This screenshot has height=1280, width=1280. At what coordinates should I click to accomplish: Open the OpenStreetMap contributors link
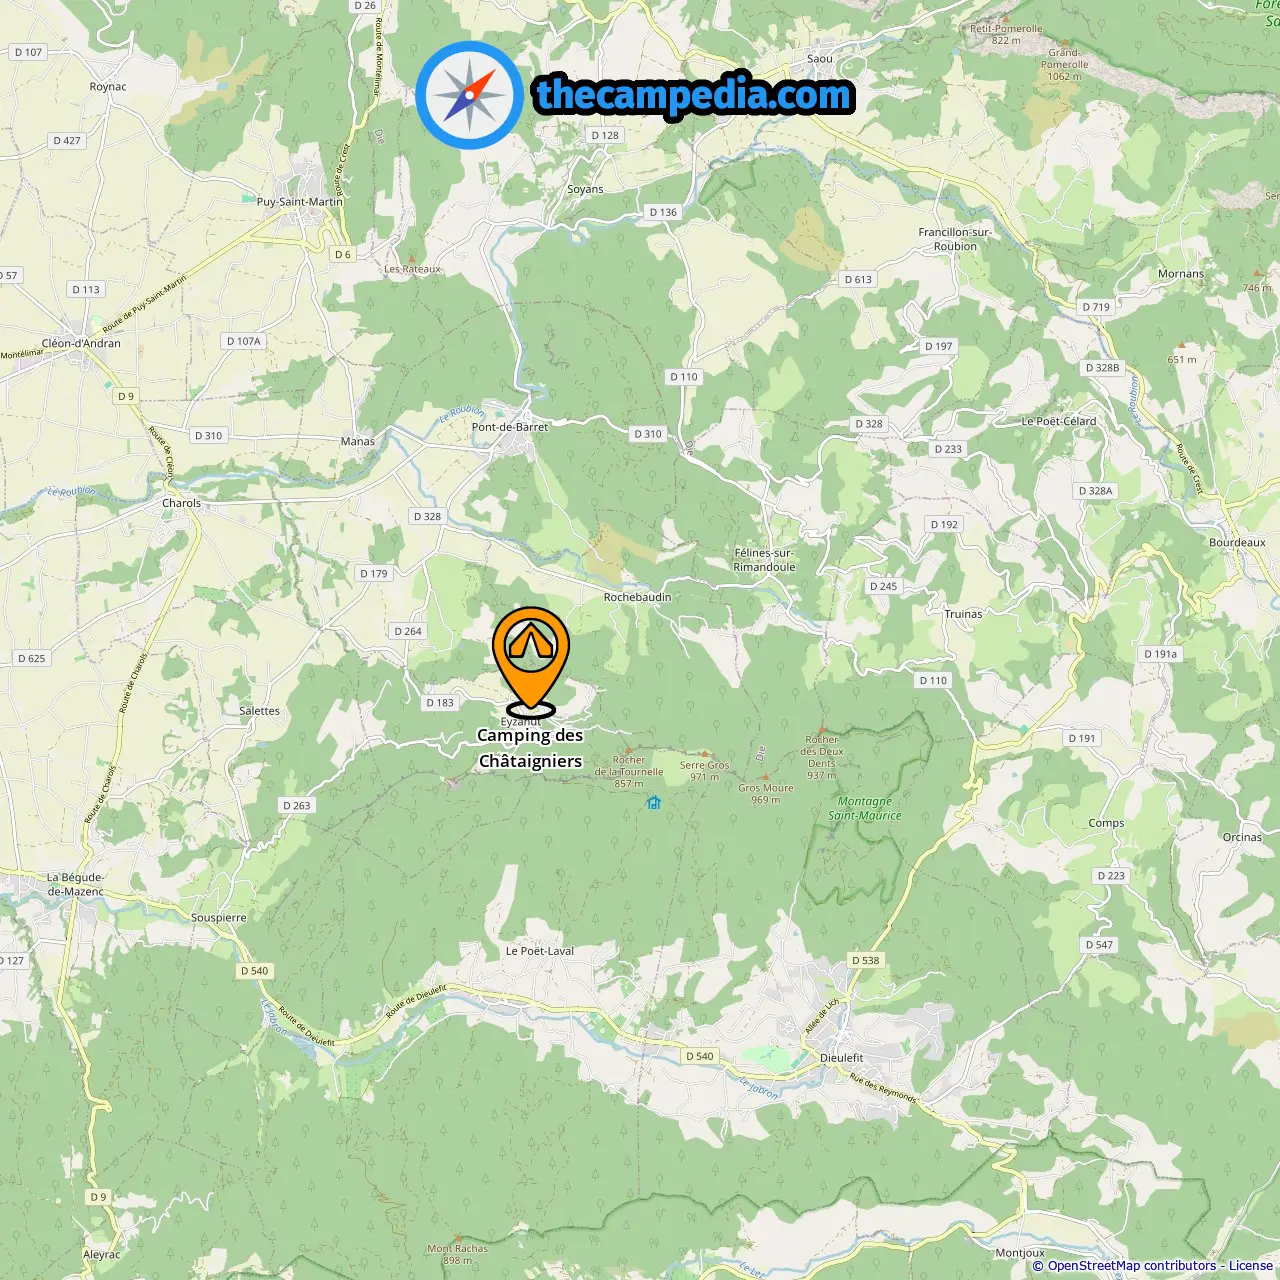tap(1132, 1266)
